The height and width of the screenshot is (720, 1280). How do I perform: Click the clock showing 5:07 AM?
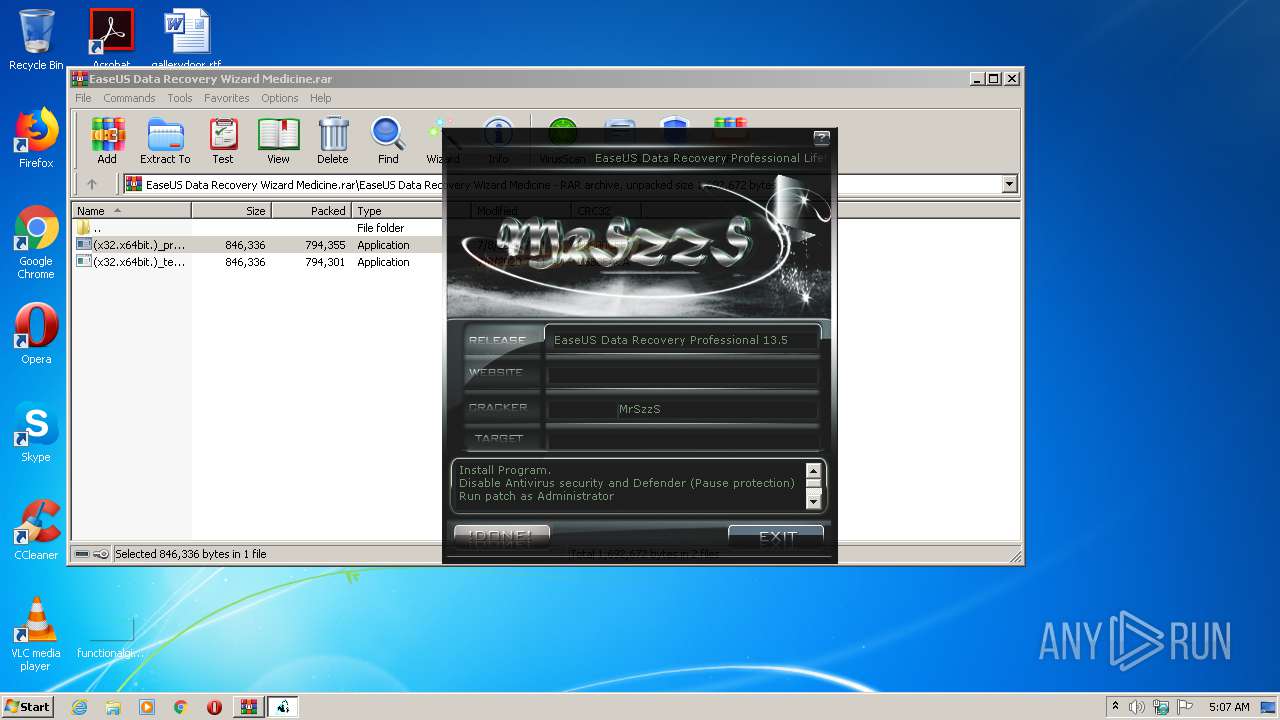pos(1229,707)
